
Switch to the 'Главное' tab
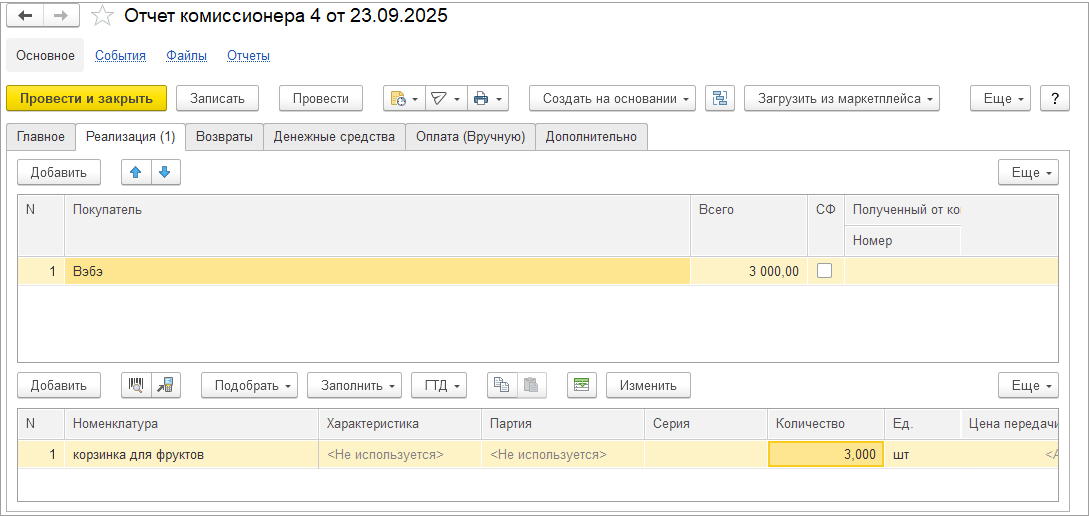[x=41, y=137]
